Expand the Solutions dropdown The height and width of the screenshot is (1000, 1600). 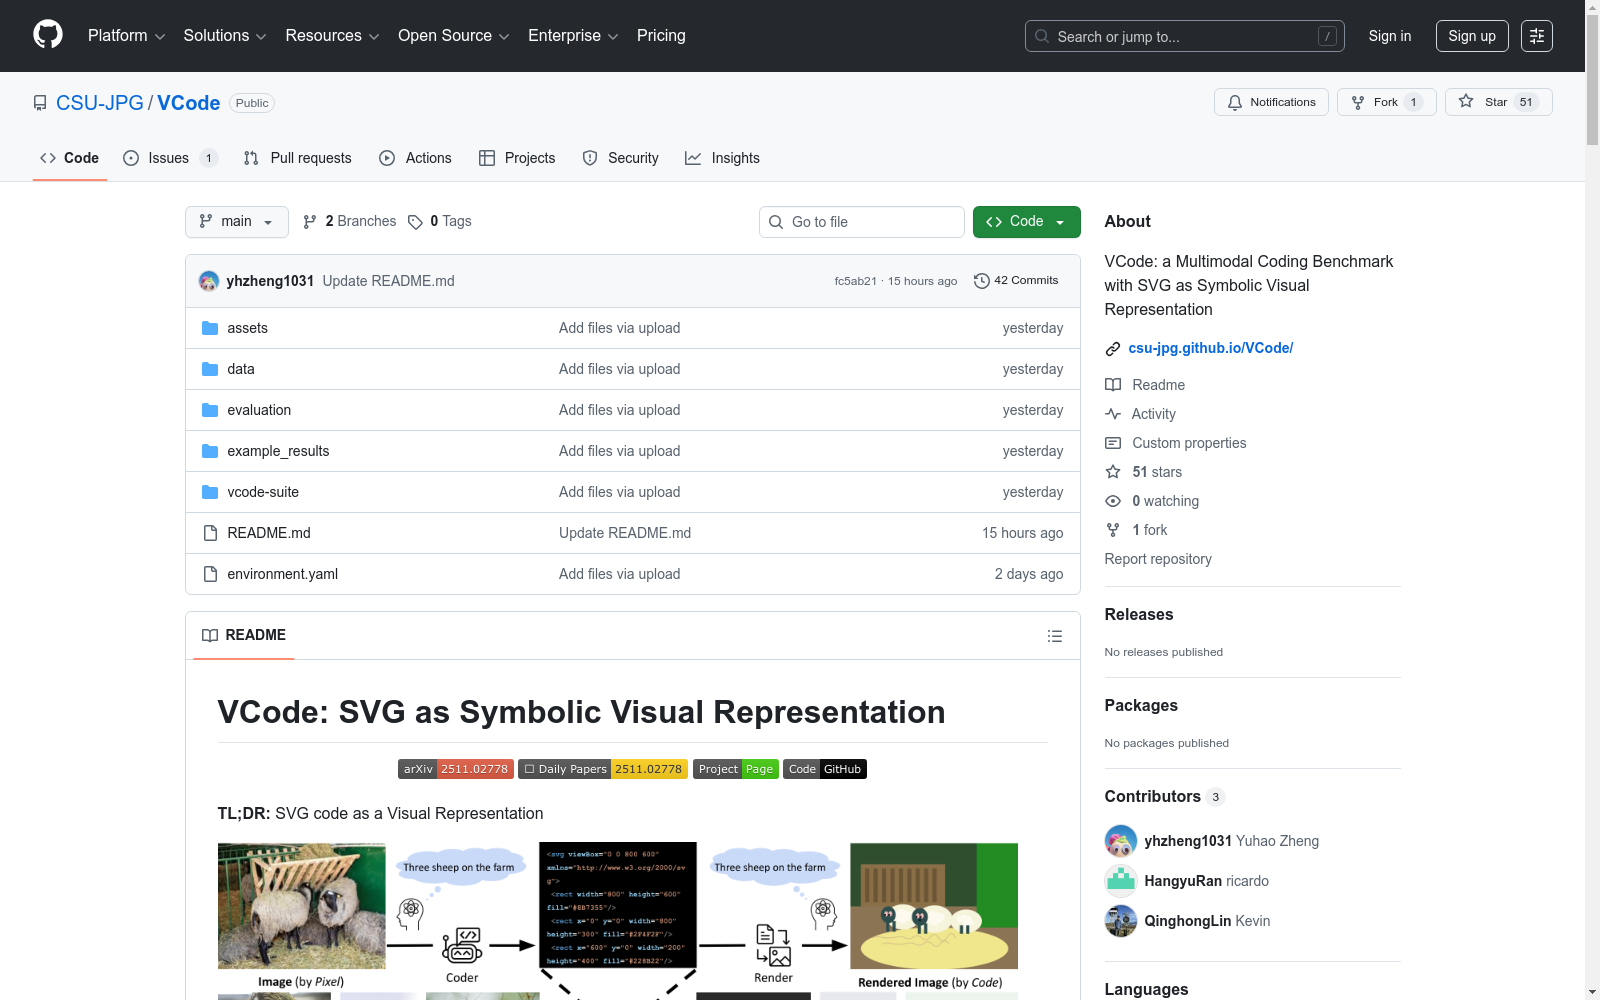pyautogui.click(x=225, y=36)
